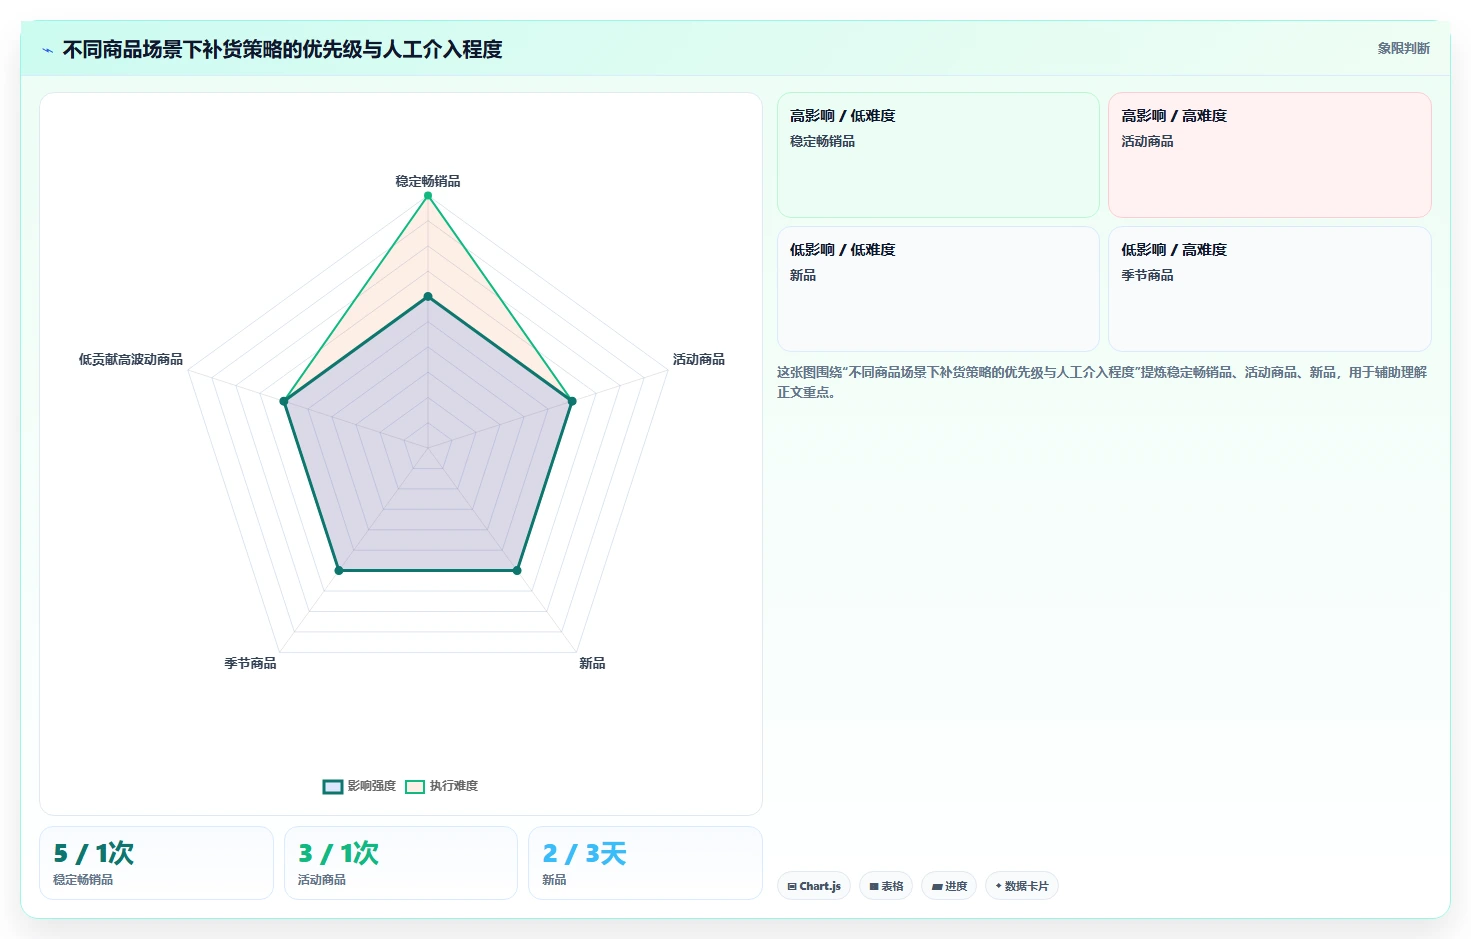Click the 执行难度 legend color box

point(415,787)
